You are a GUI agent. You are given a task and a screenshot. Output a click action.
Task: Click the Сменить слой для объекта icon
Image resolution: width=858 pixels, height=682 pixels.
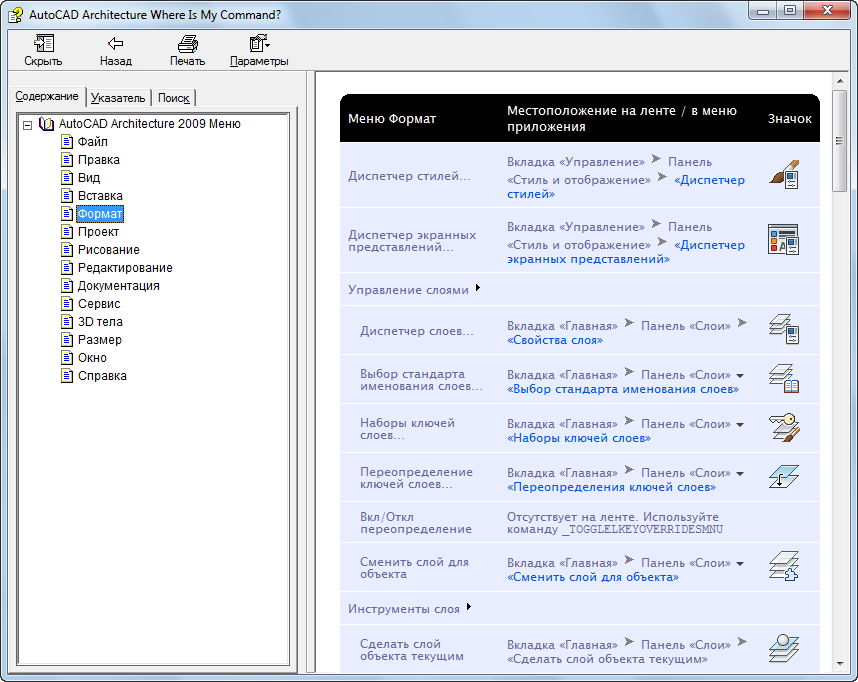[784, 566]
